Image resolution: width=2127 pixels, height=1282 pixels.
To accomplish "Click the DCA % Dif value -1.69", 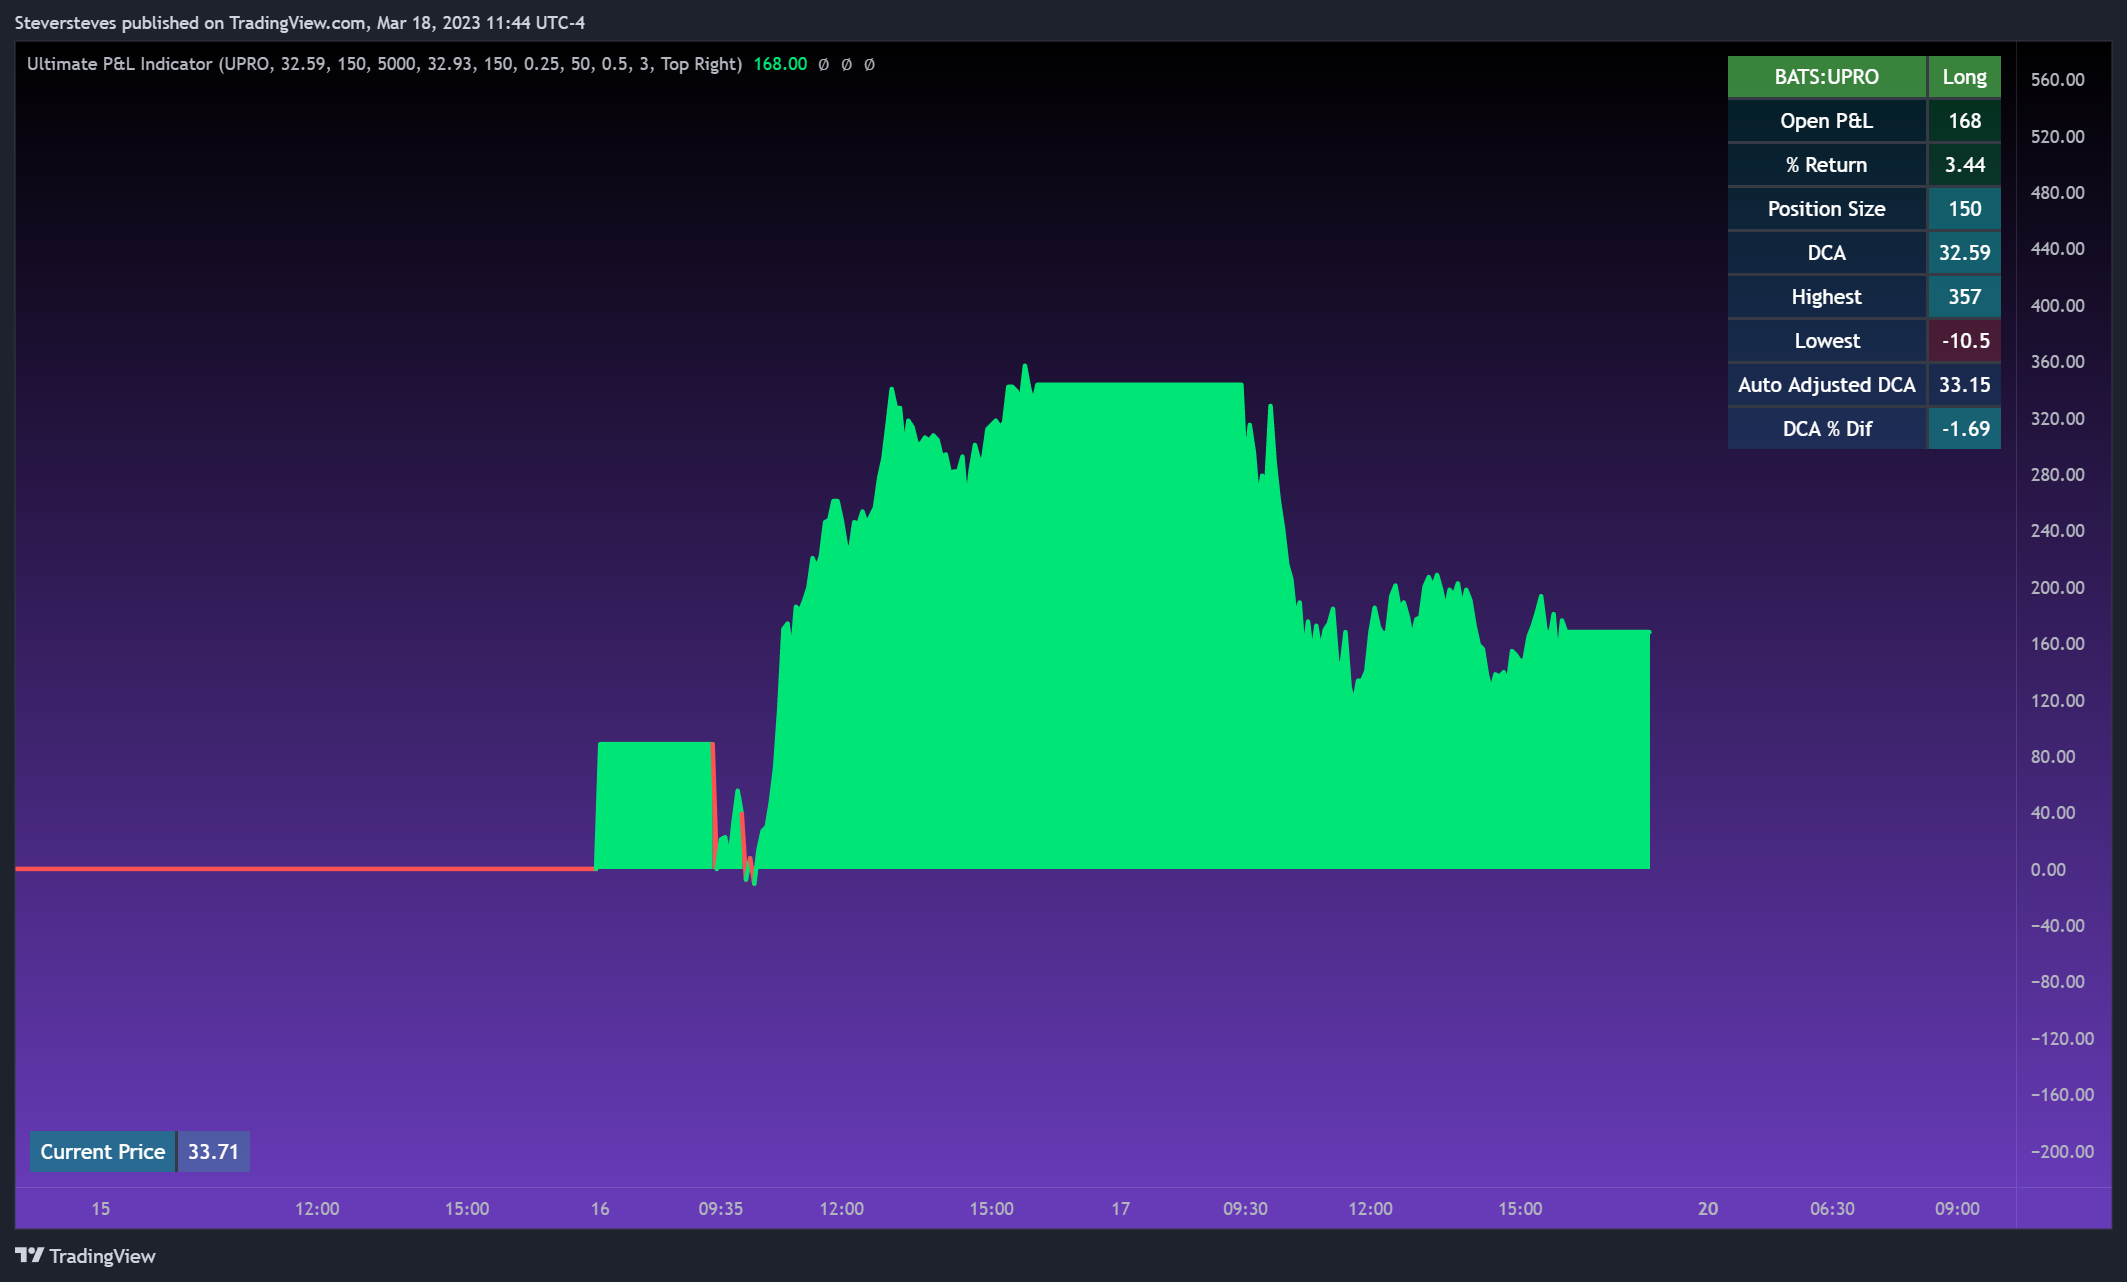I will (1964, 429).
